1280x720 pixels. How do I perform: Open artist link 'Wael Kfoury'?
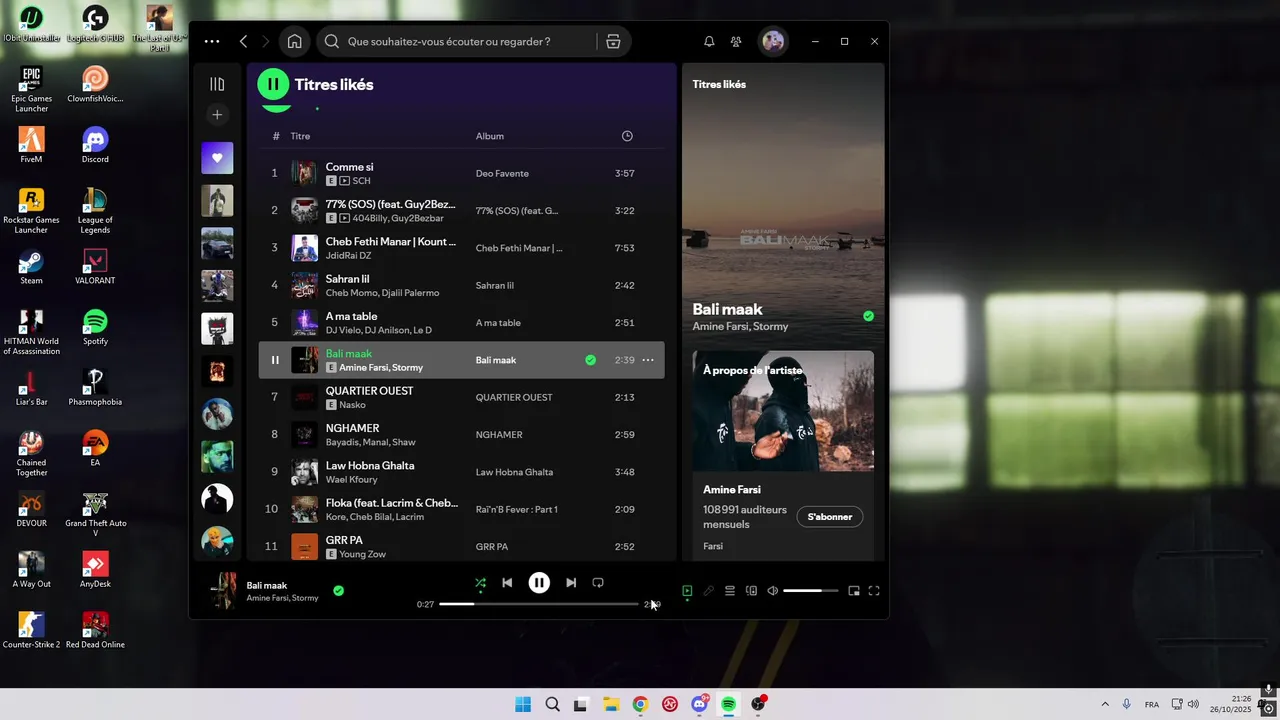tap(349, 480)
